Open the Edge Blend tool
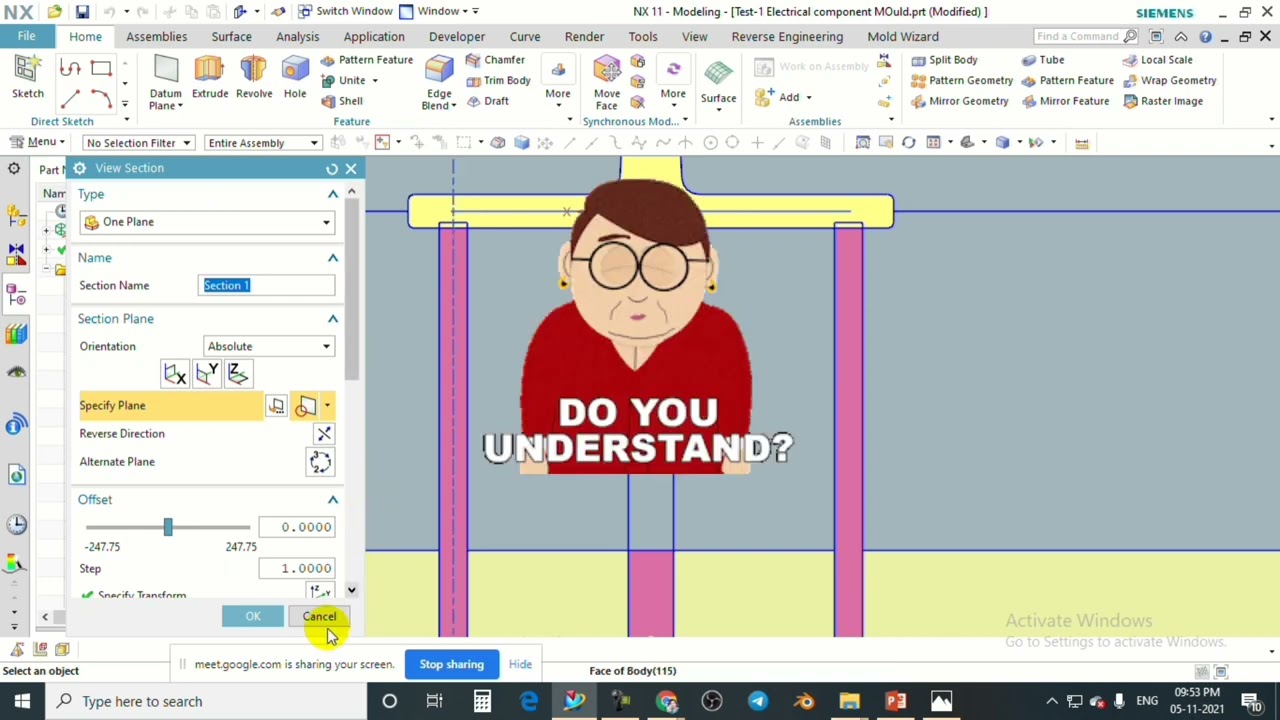 point(438,83)
